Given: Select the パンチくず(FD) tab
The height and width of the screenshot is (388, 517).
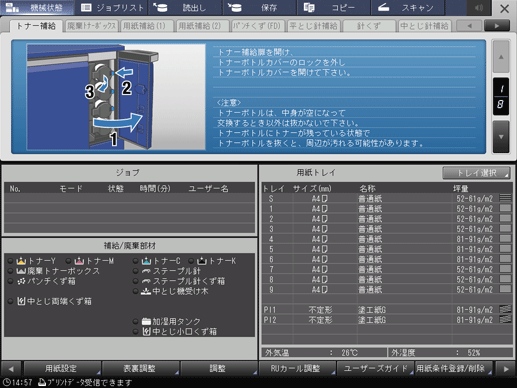Looking at the screenshot, I should [257, 26].
